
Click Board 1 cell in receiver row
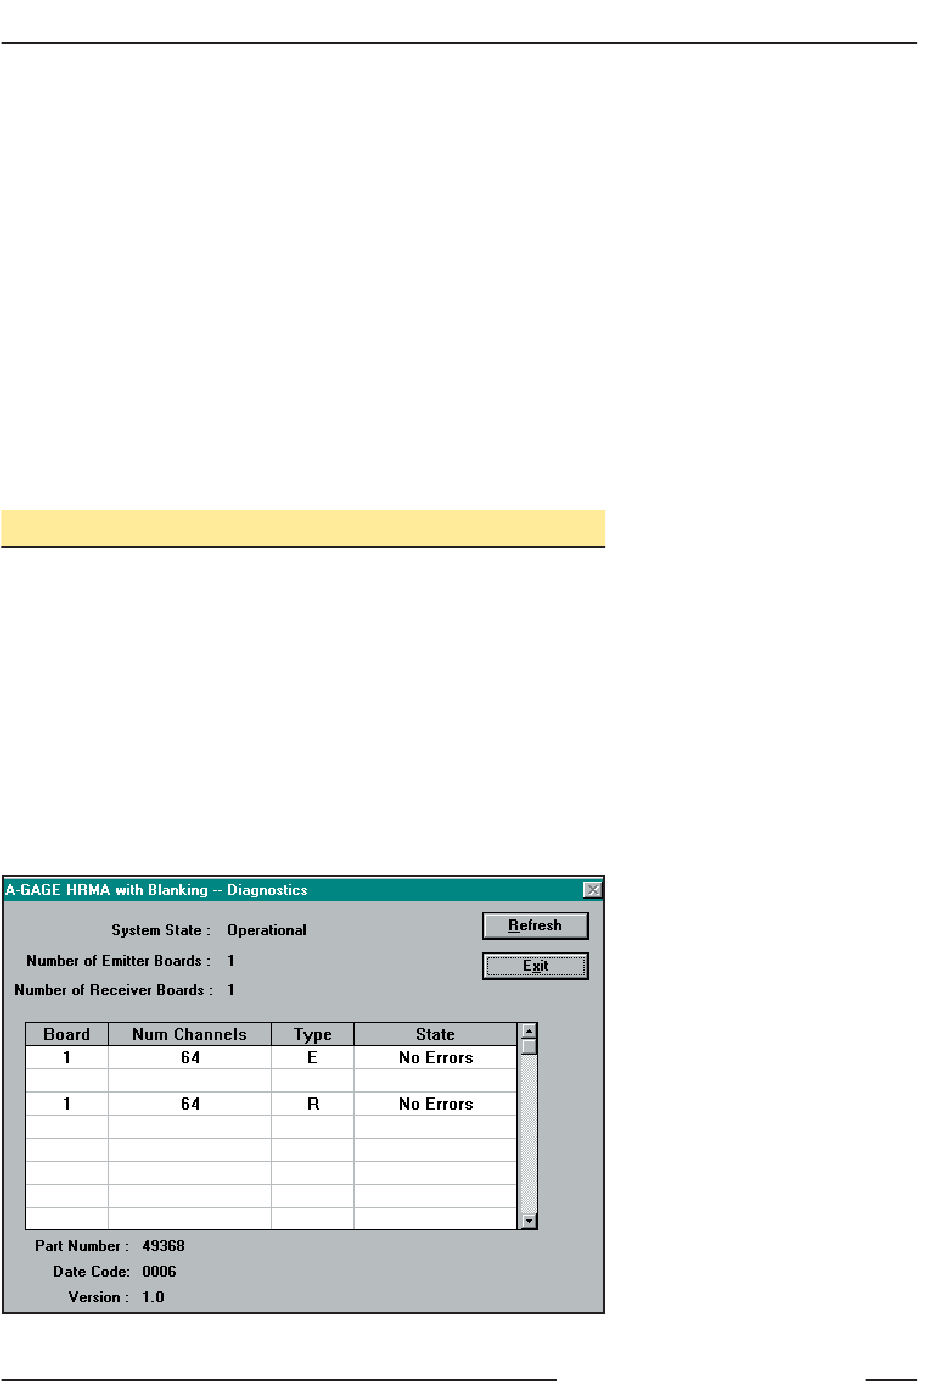[x=67, y=1104]
